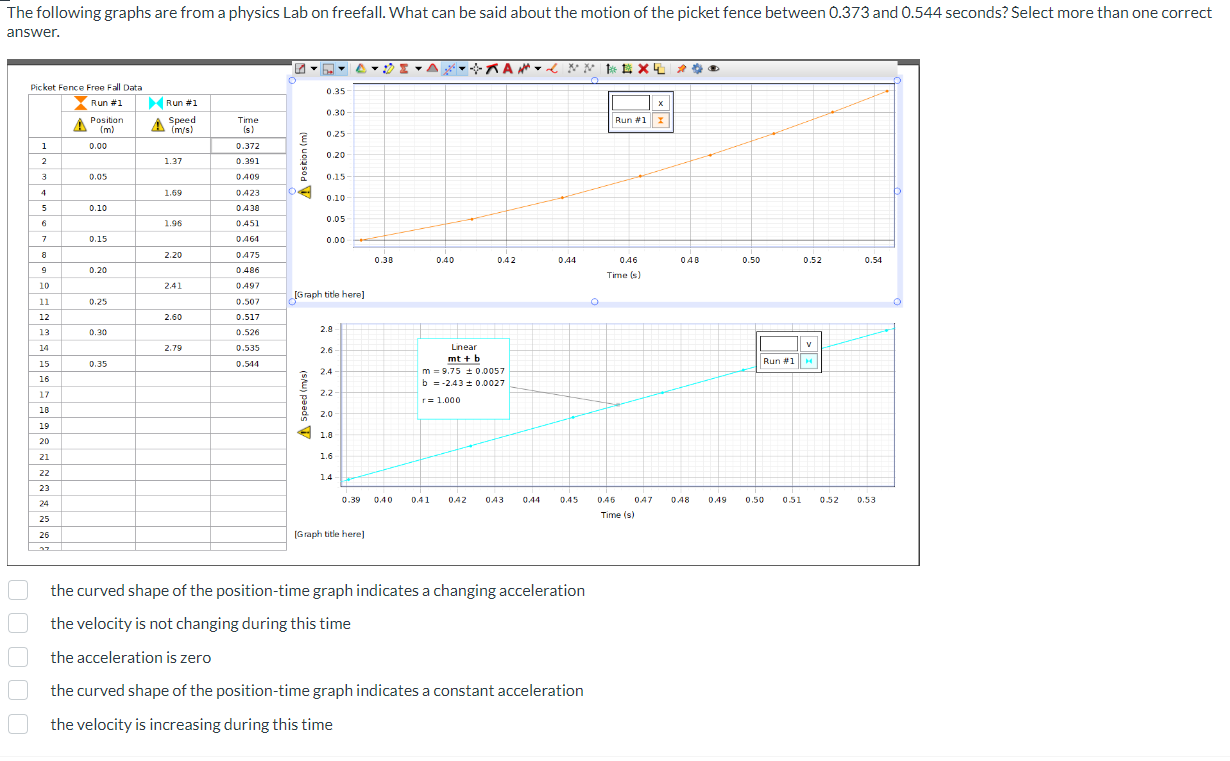Click the orange hourglass Run #1 symbol in position legend
The image size is (1230, 761).
(661, 120)
